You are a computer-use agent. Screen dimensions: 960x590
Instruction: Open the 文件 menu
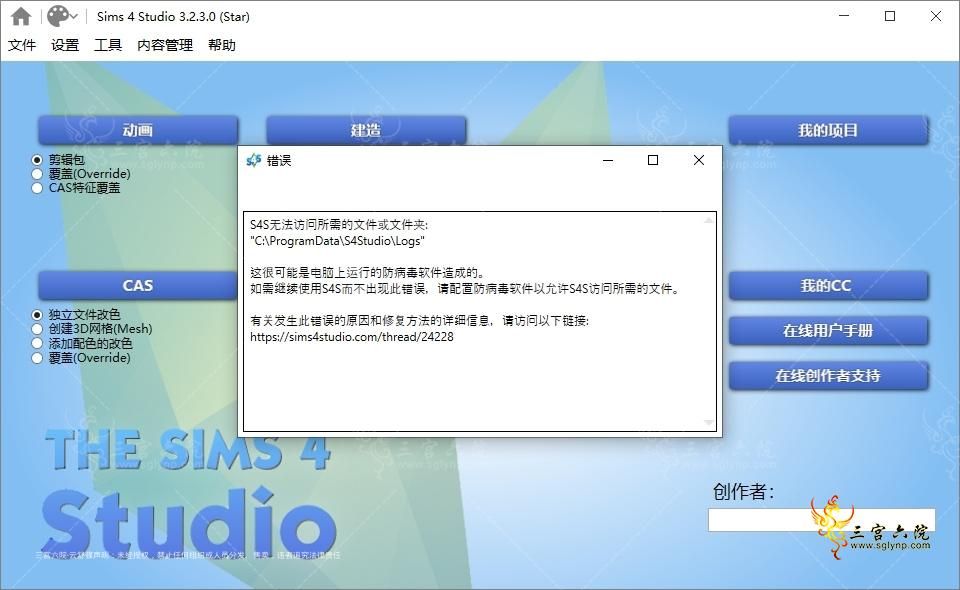(22, 45)
